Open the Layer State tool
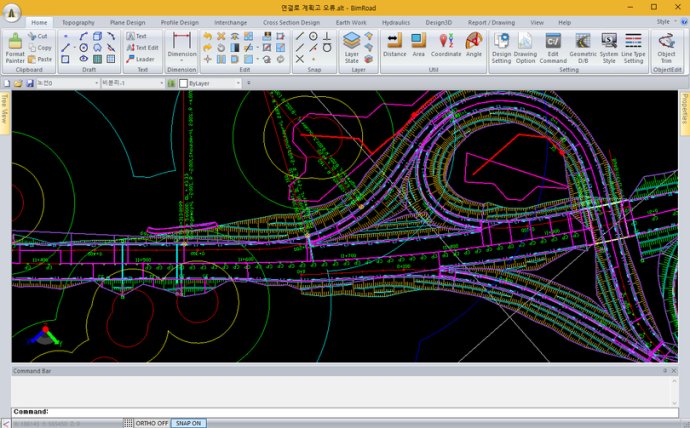The height and width of the screenshot is (428, 690). point(352,48)
